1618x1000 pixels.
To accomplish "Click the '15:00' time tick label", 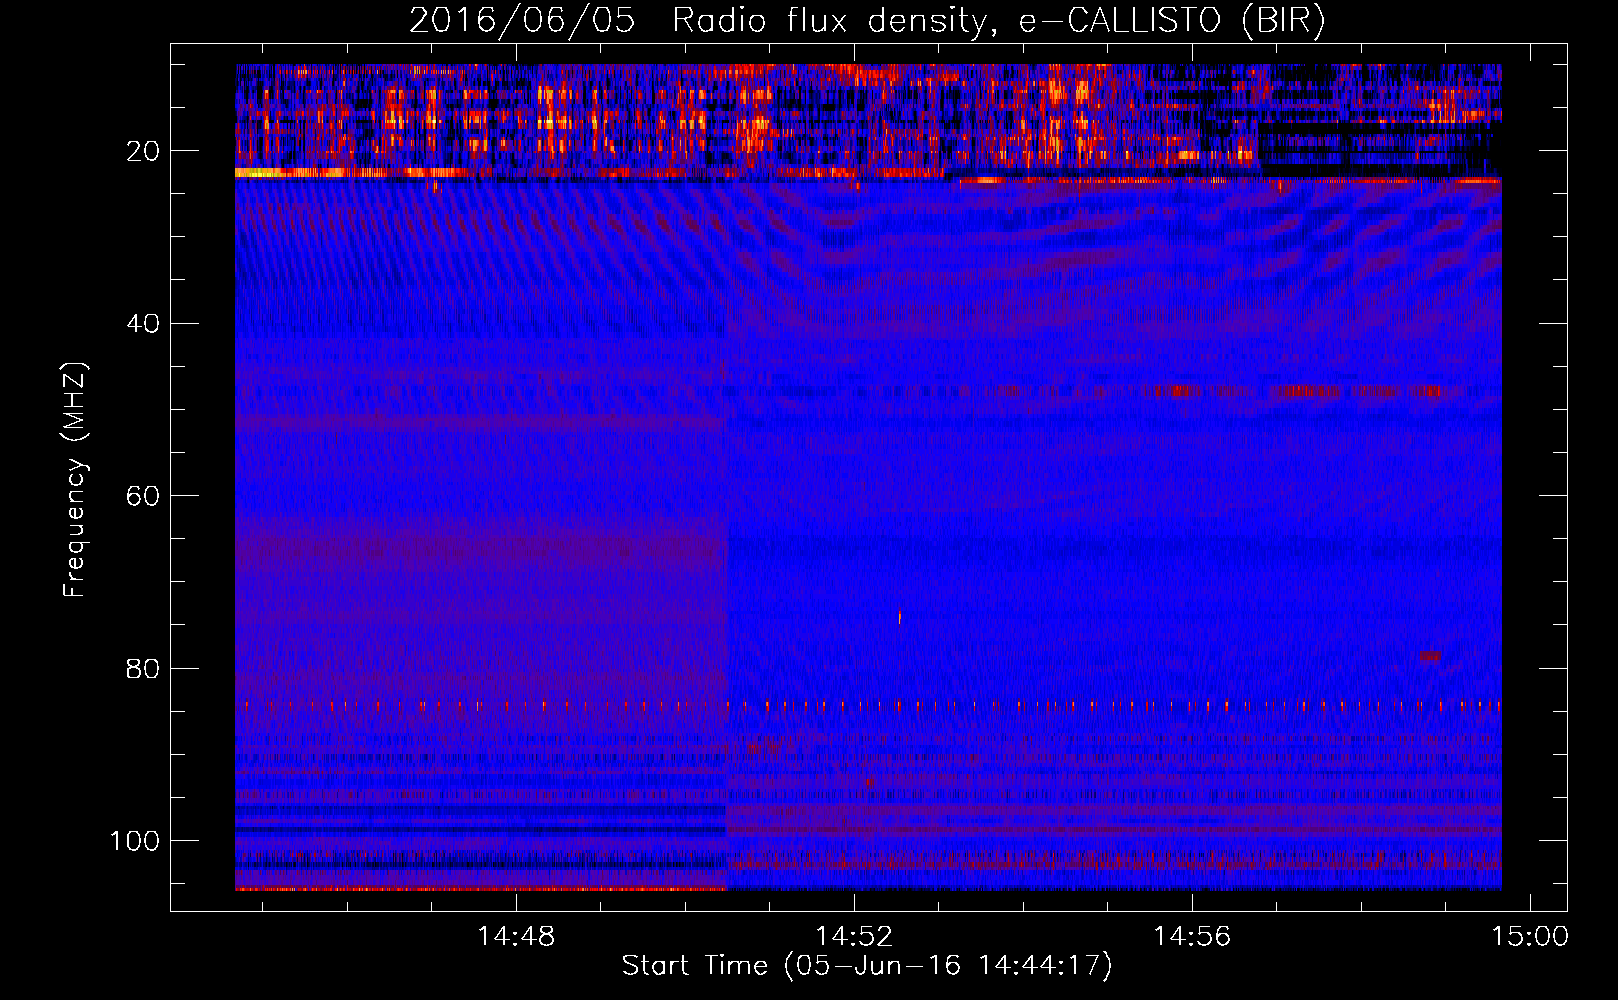I will [1530, 937].
